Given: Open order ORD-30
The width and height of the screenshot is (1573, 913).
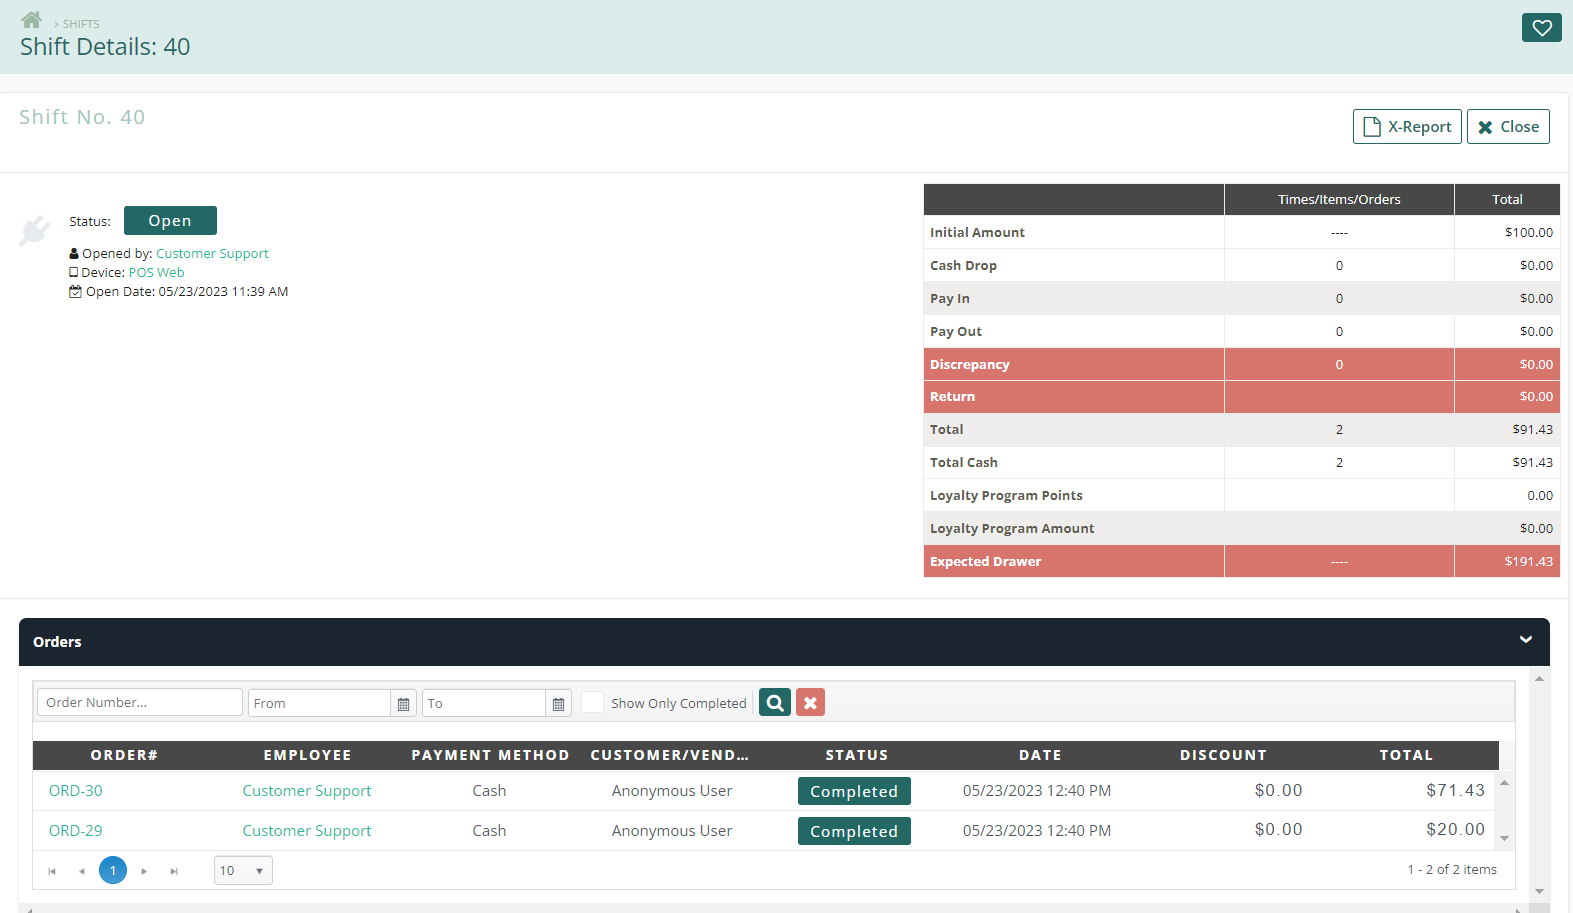Looking at the screenshot, I should click(76, 790).
